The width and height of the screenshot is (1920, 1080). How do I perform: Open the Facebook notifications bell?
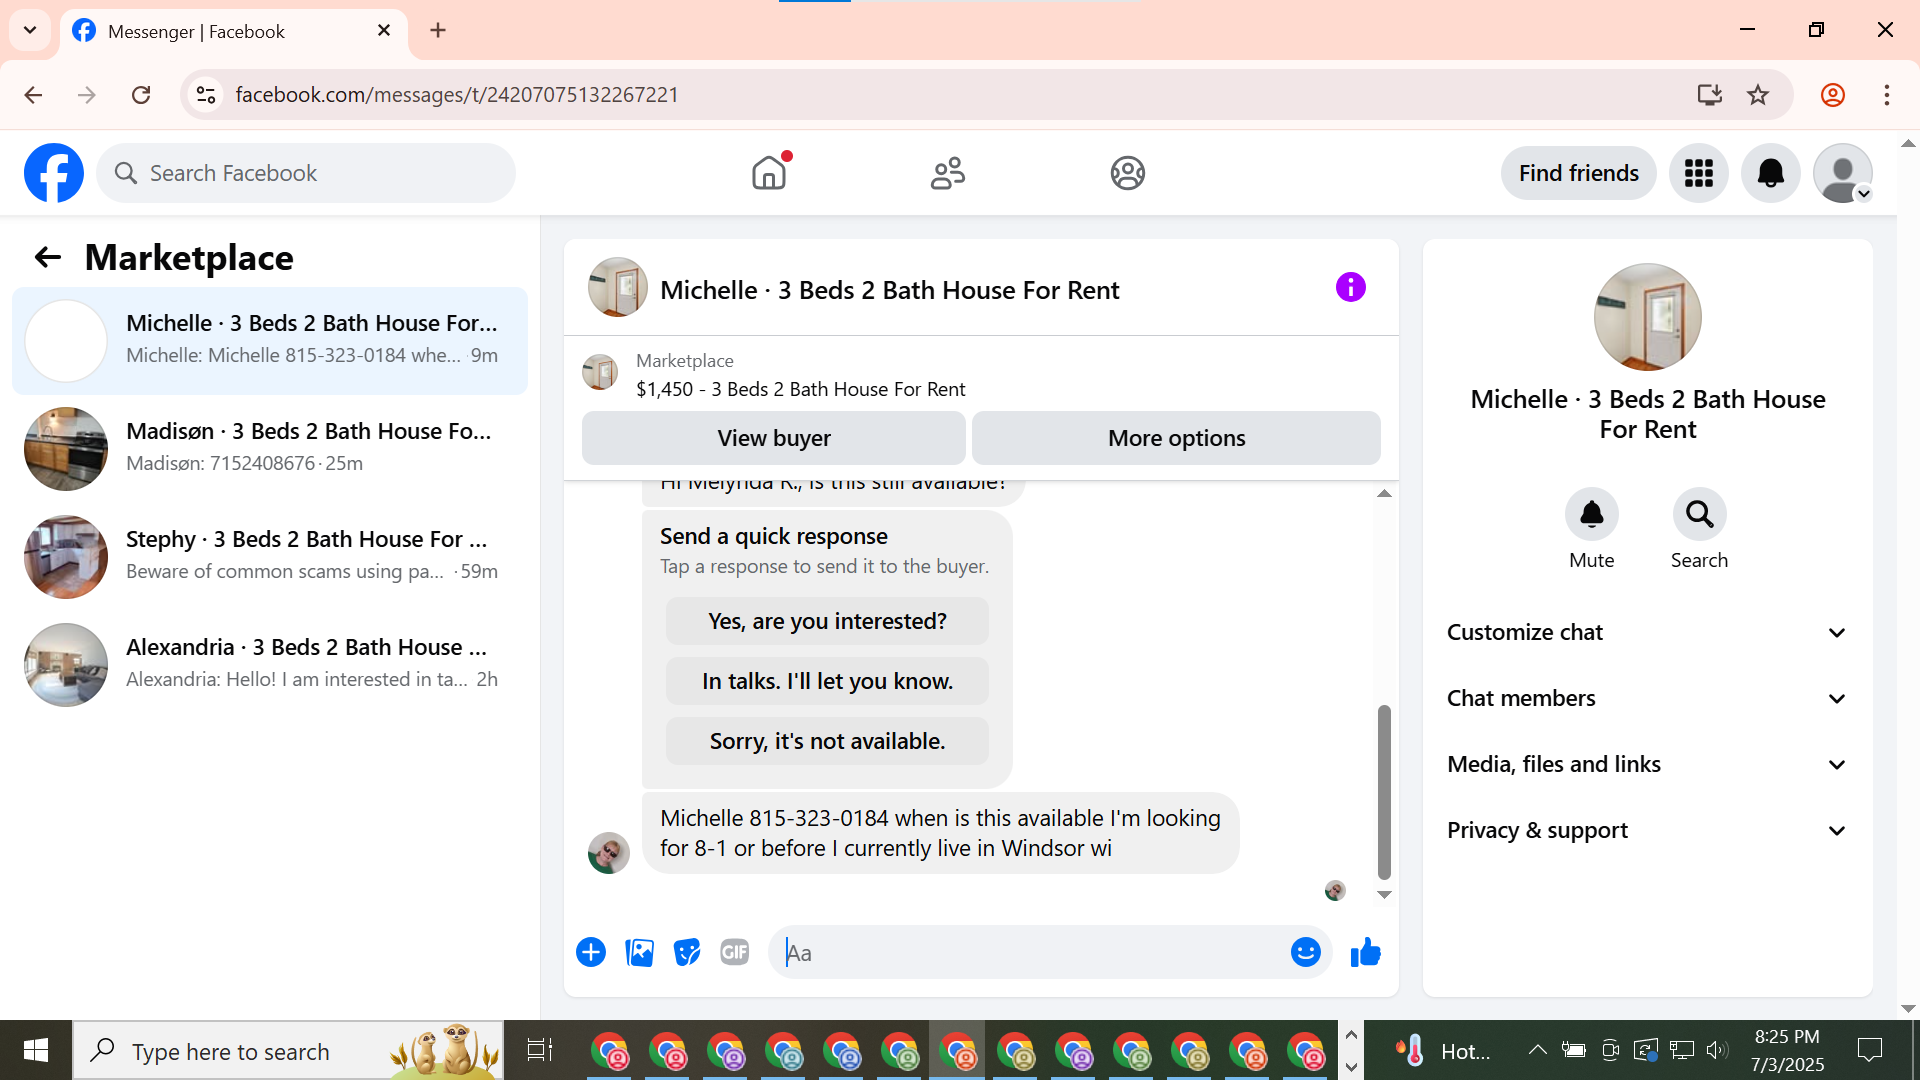tap(1770, 173)
